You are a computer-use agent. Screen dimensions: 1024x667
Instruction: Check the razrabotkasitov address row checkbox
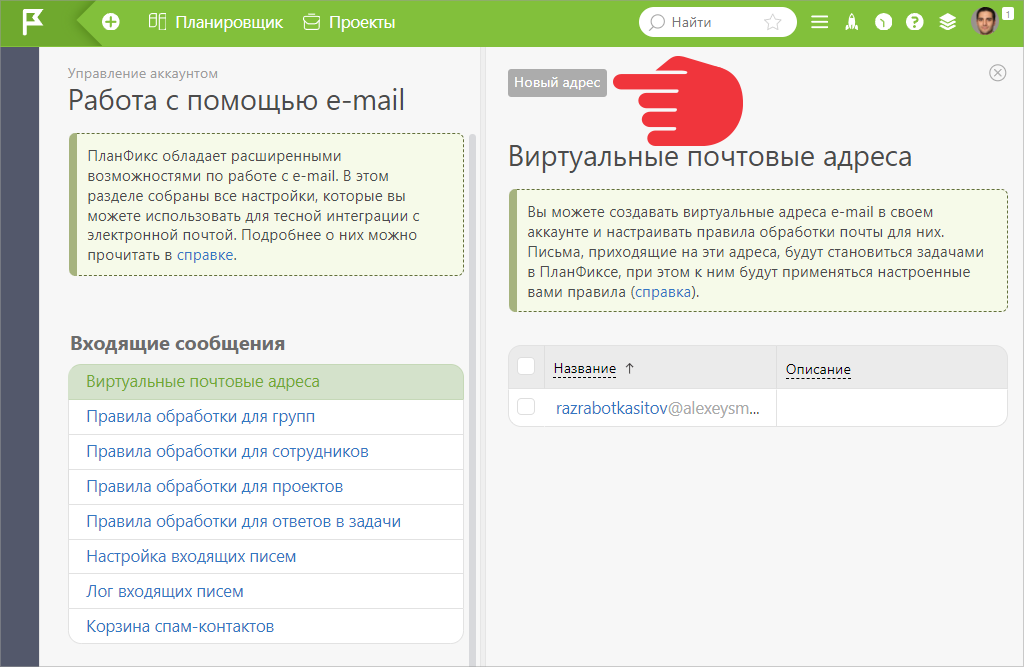(526, 407)
